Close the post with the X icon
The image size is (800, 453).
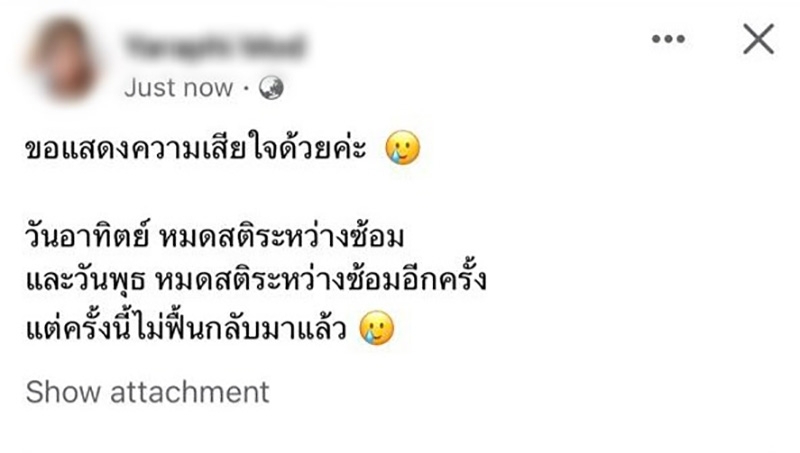point(758,39)
